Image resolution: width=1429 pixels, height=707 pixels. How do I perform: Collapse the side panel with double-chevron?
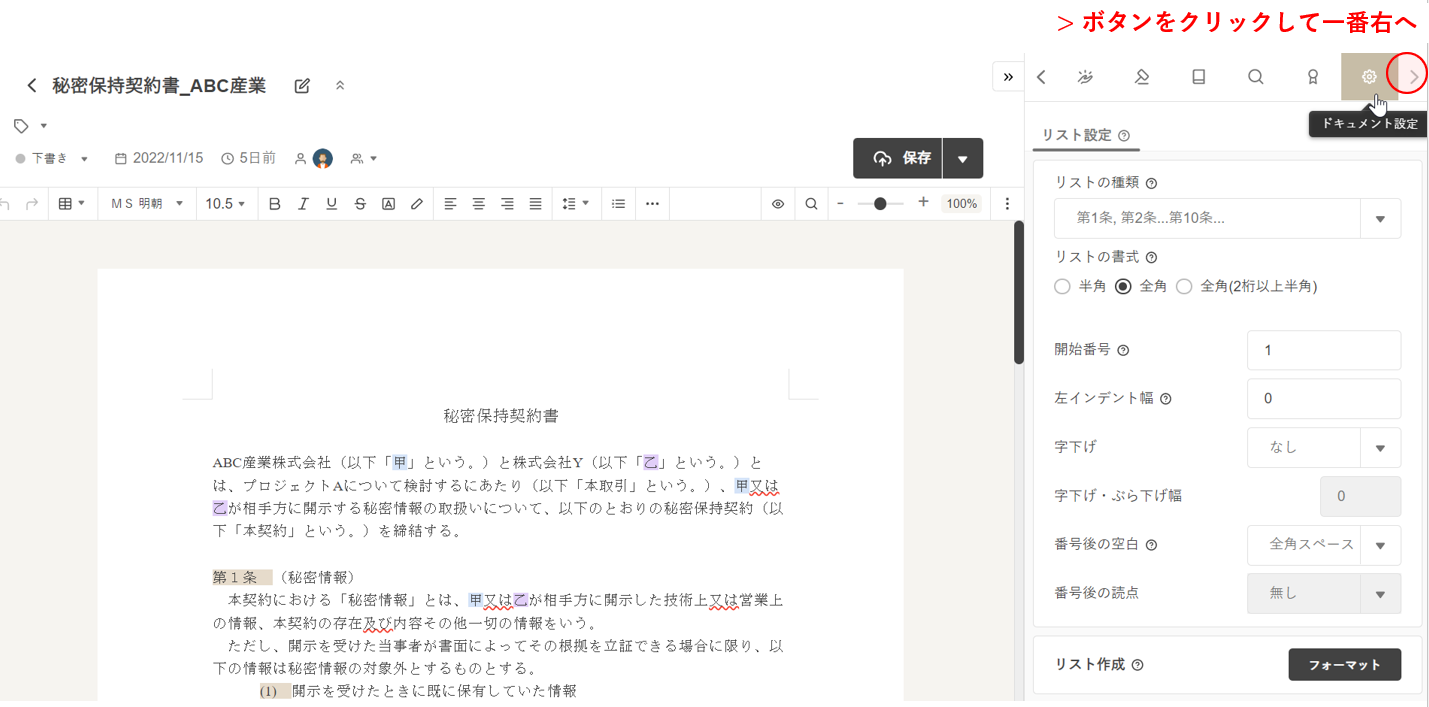[x=1007, y=77]
